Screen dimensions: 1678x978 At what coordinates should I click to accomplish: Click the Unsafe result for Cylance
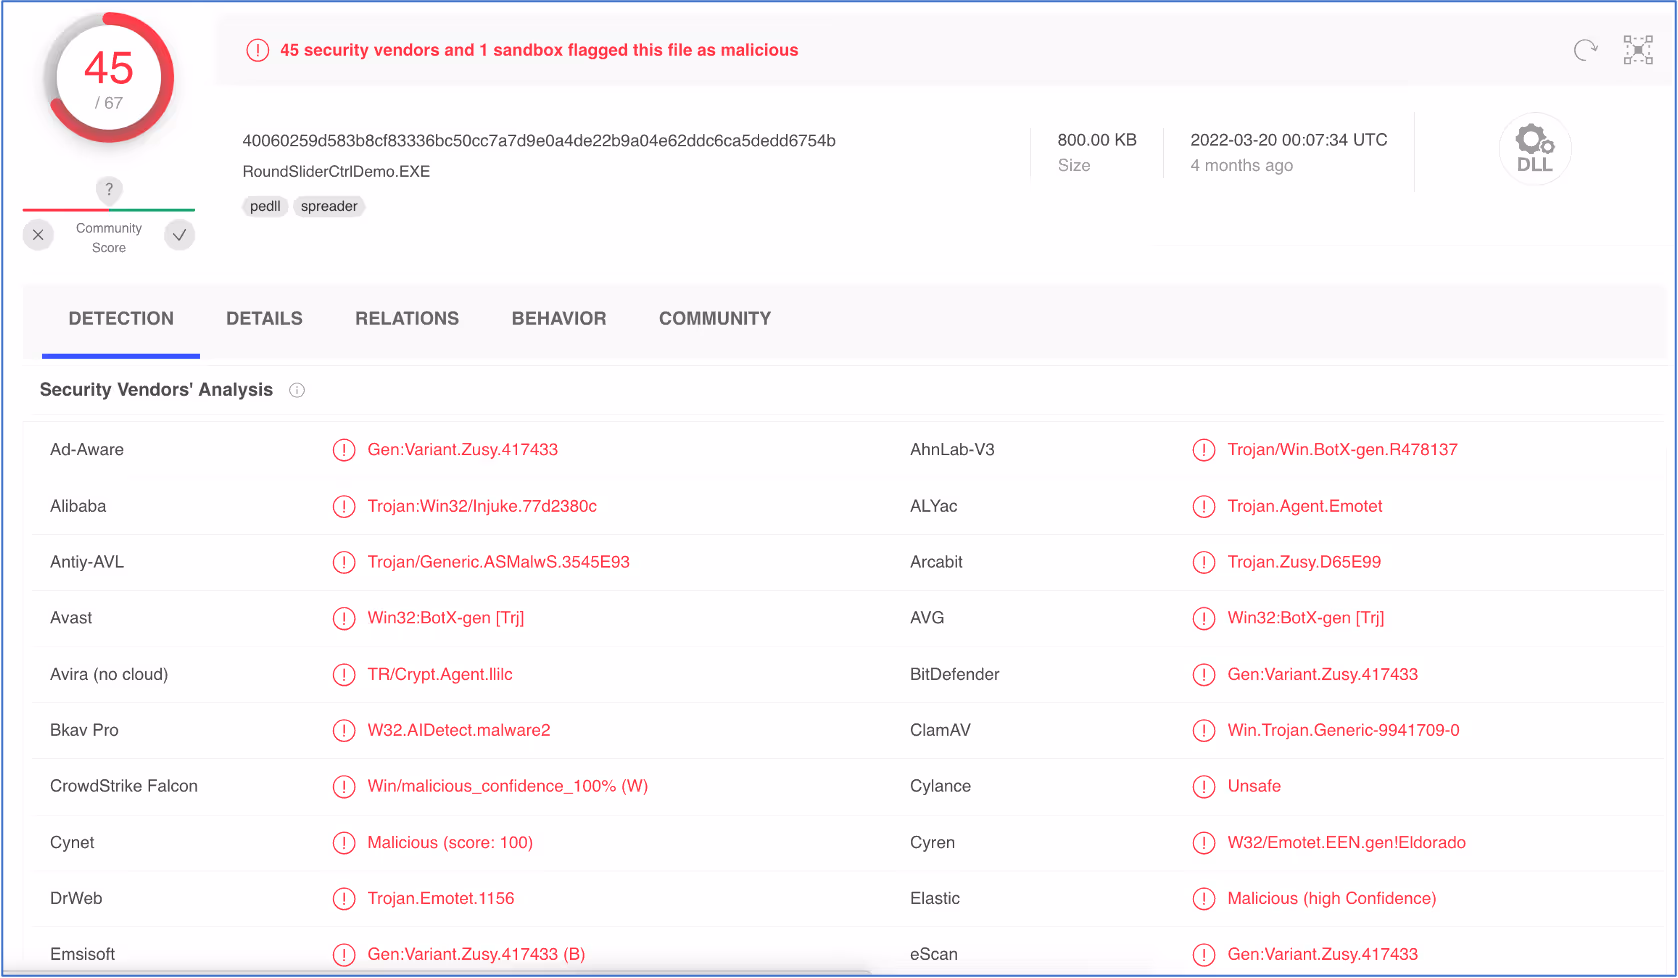(1254, 786)
